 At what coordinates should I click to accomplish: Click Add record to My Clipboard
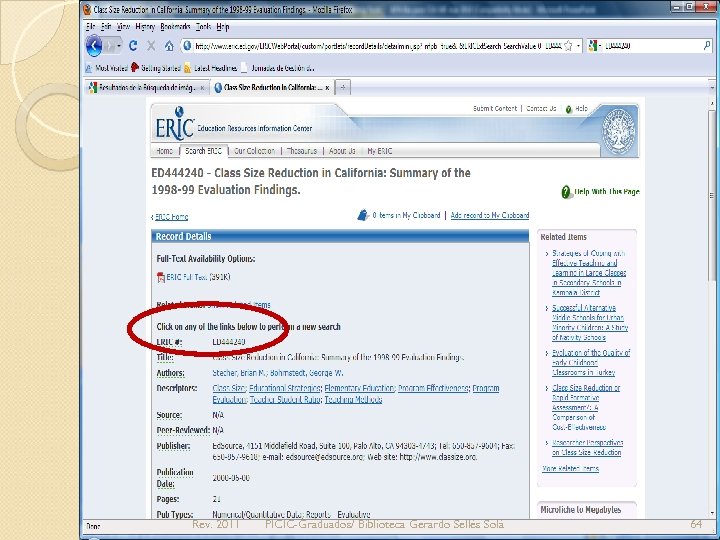point(490,215)
